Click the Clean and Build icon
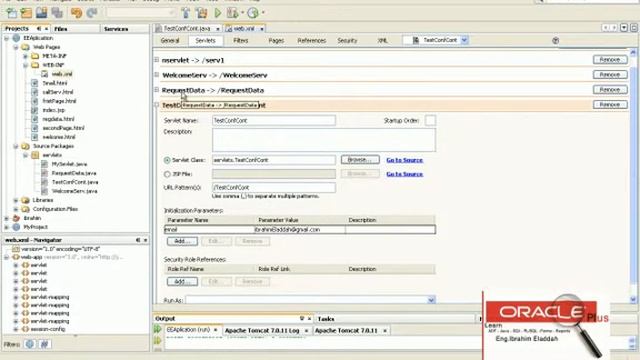The height and width of the screenshot is (360, 640). point(202,13)
